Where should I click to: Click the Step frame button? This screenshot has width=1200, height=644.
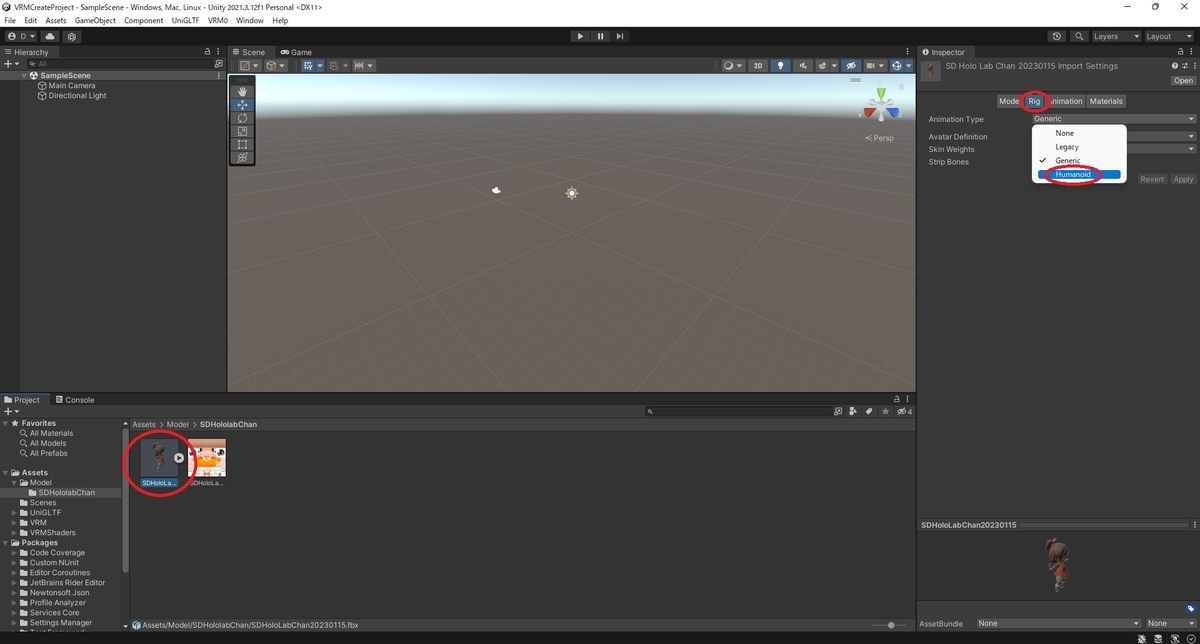[x=620, y=36]
